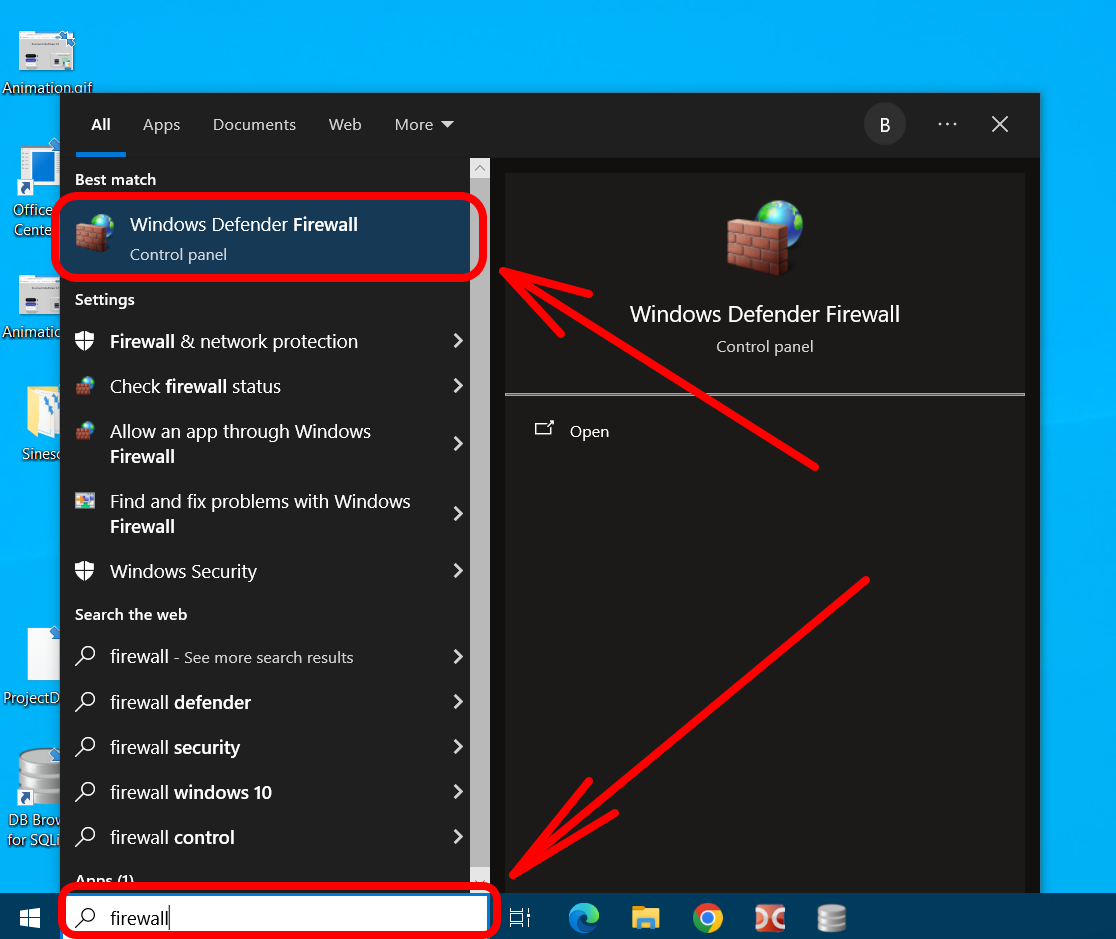1116x939 pixels.
Task: Click the Edge browser taskbar icon
Action: (584, 917)
